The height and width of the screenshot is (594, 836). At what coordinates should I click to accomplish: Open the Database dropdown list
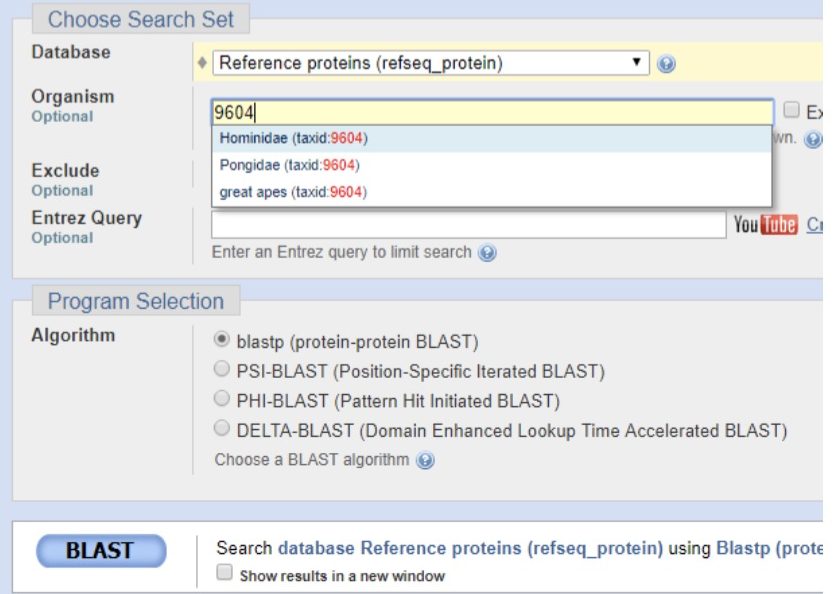tap(431, 63)
